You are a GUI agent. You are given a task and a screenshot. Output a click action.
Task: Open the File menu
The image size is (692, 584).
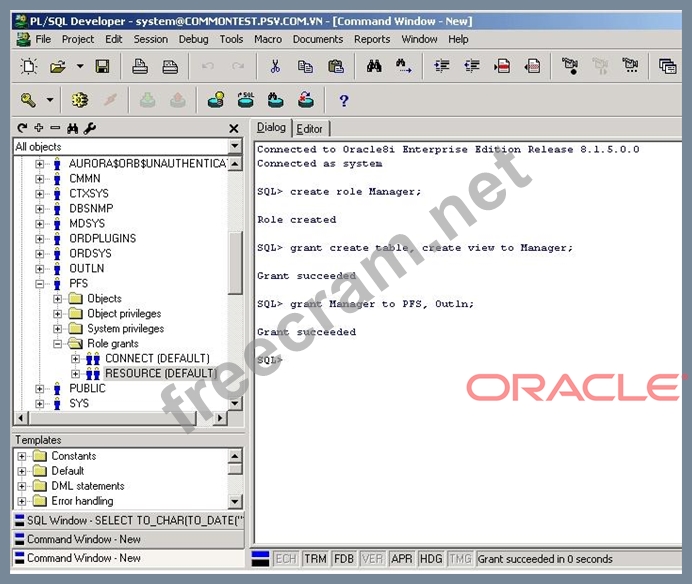pos(43,39)
